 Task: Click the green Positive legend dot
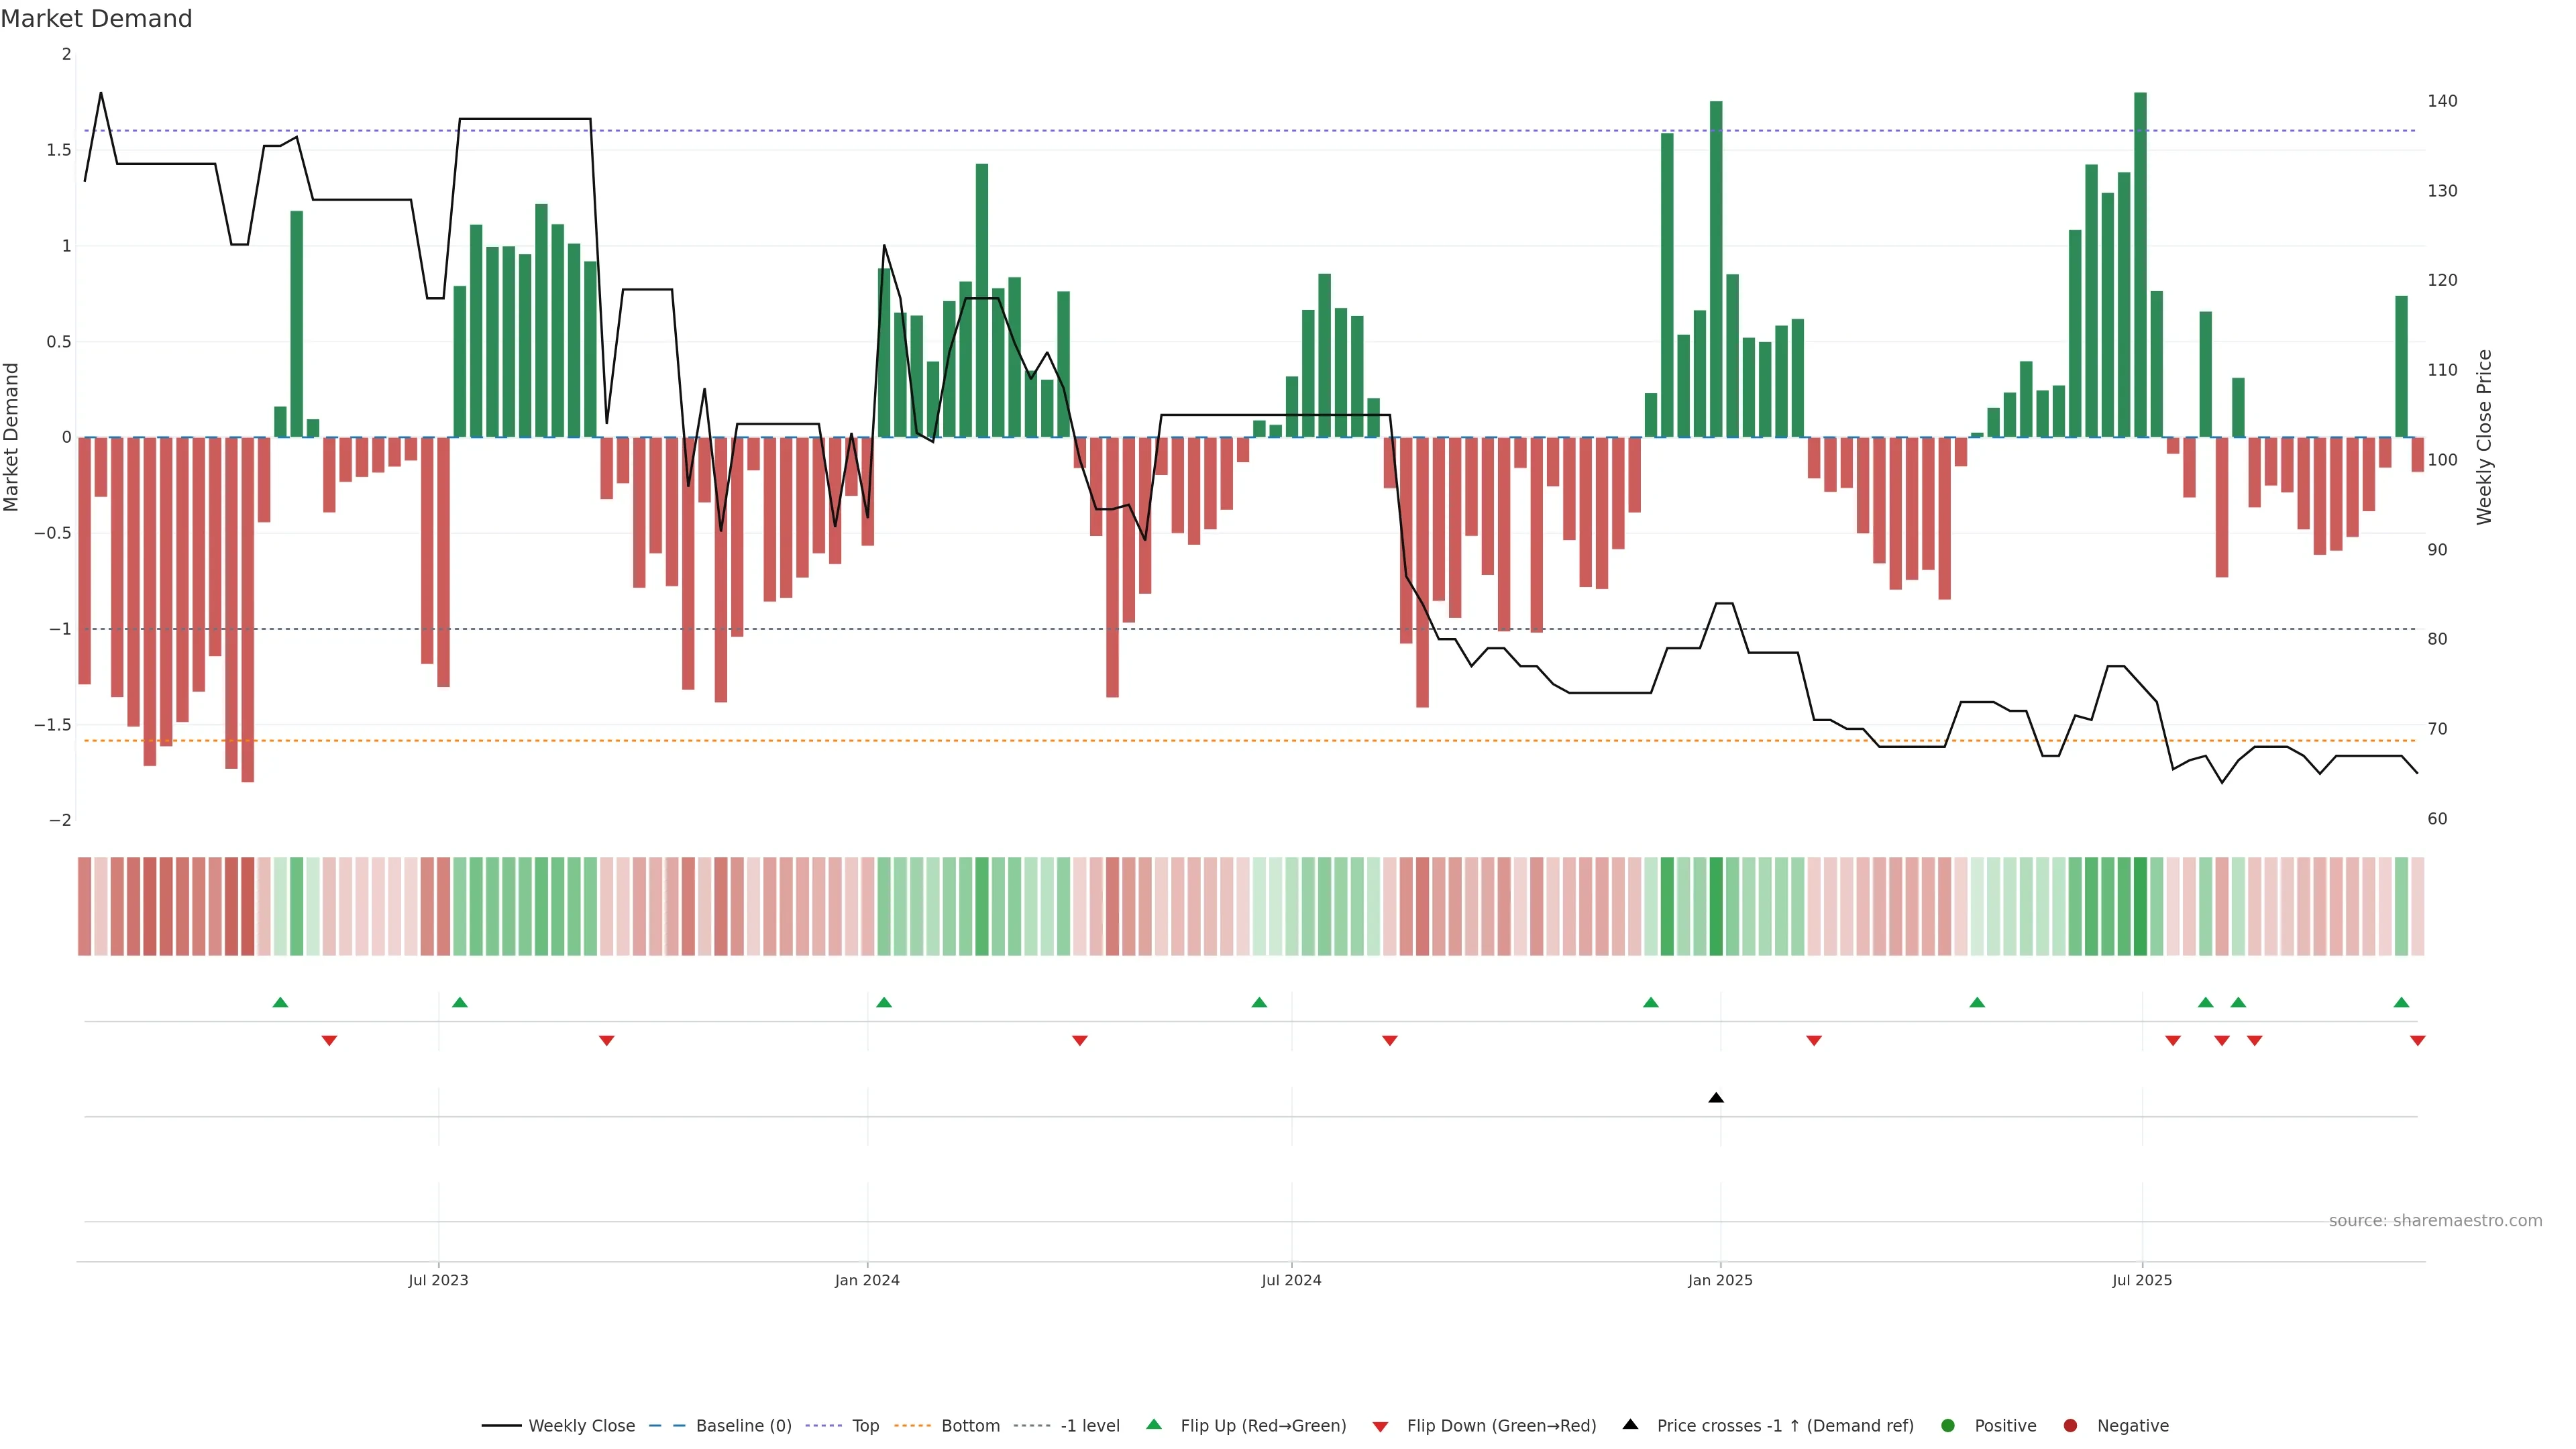tap(1947, 1425)
